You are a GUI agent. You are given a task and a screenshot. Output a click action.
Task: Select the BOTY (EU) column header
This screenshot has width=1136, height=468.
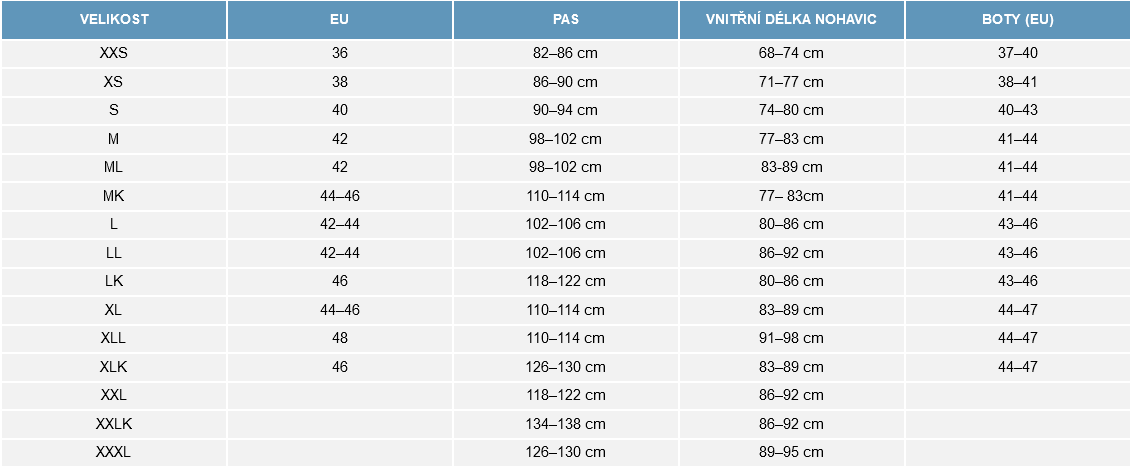[x=1017, y=20]
